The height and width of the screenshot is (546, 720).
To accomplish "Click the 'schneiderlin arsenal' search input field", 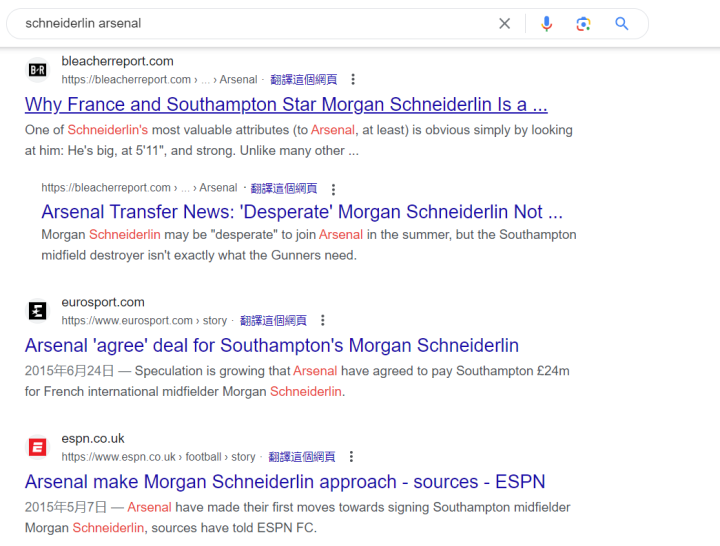I will click(250, 23).
